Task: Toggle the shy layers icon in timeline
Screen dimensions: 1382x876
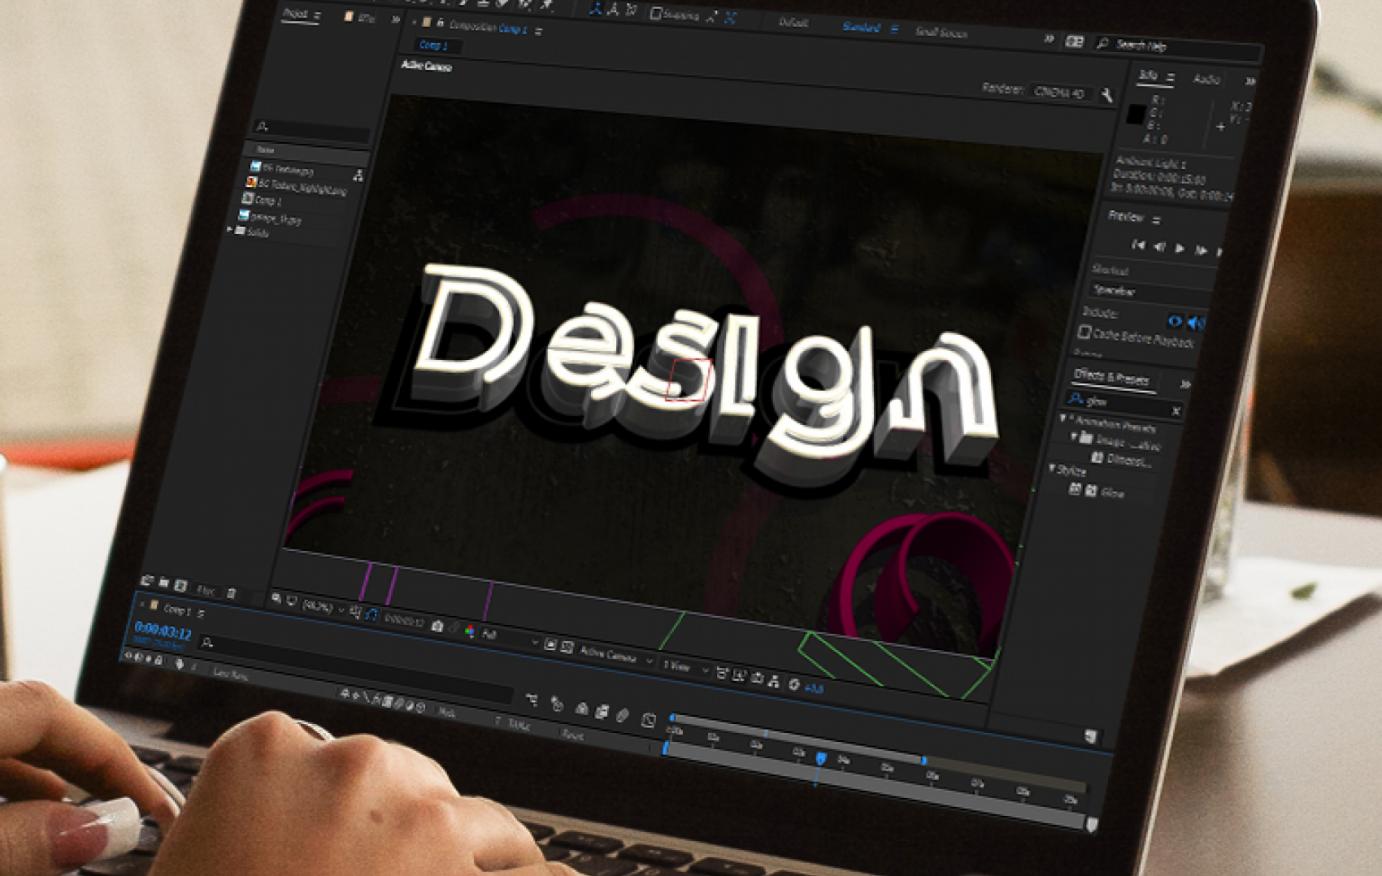Action: pyautogui.click(x=582, y=707)
